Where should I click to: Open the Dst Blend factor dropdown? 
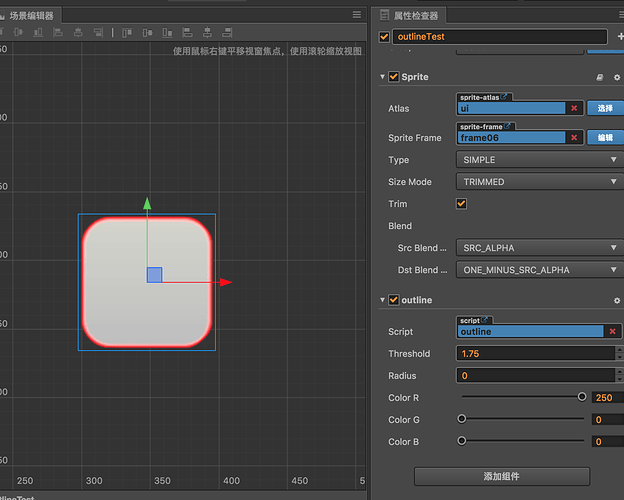tap(539, 270)
